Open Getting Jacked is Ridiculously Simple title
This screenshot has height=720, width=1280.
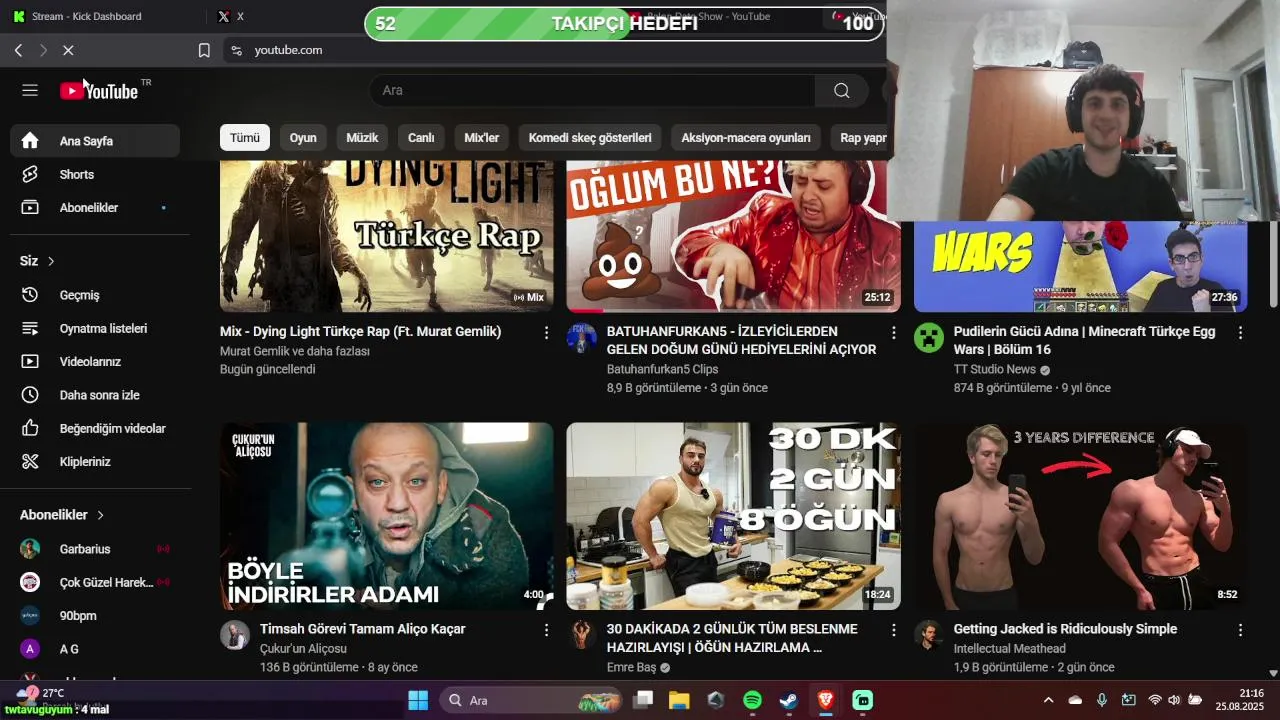click(1065, 629)
